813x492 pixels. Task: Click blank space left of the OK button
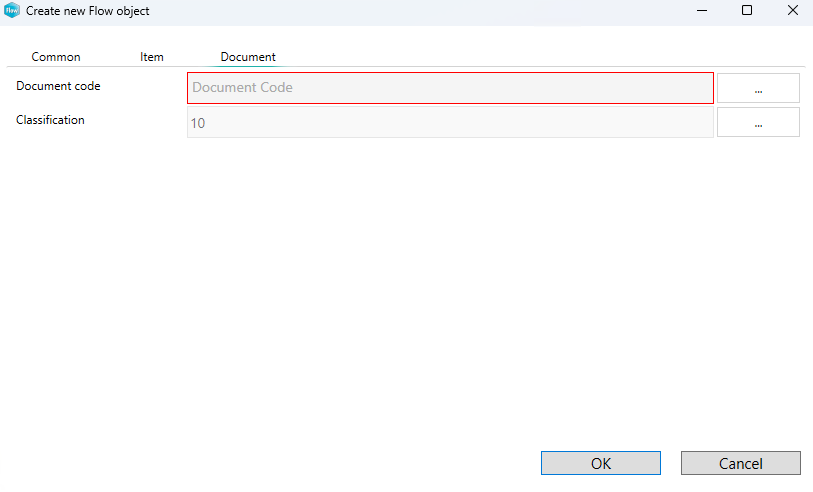[x=300, y=463]
